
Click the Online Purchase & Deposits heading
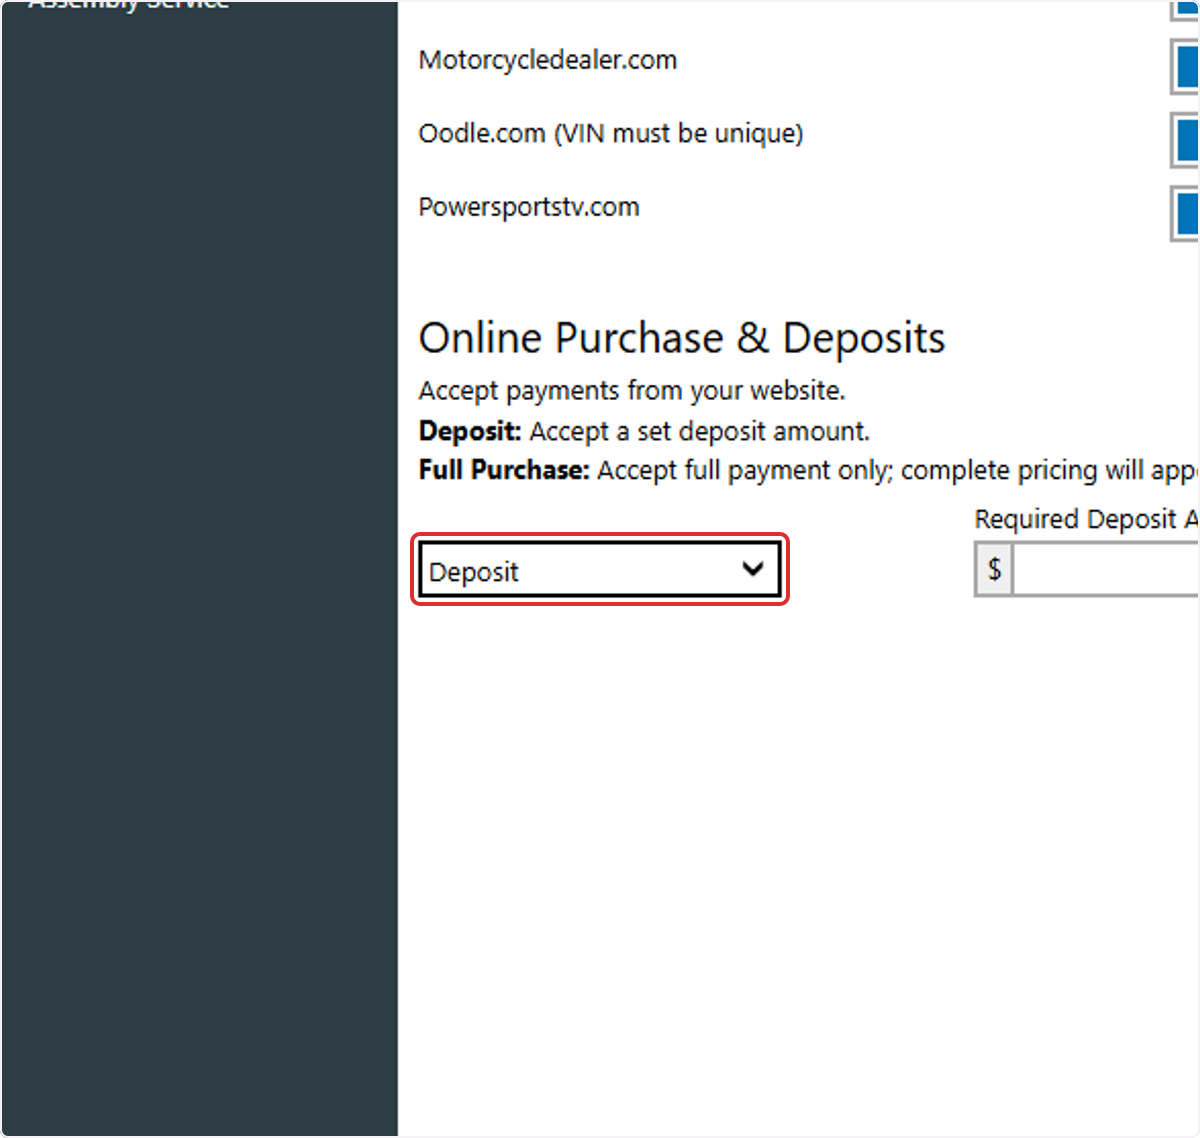click(682, 338)
